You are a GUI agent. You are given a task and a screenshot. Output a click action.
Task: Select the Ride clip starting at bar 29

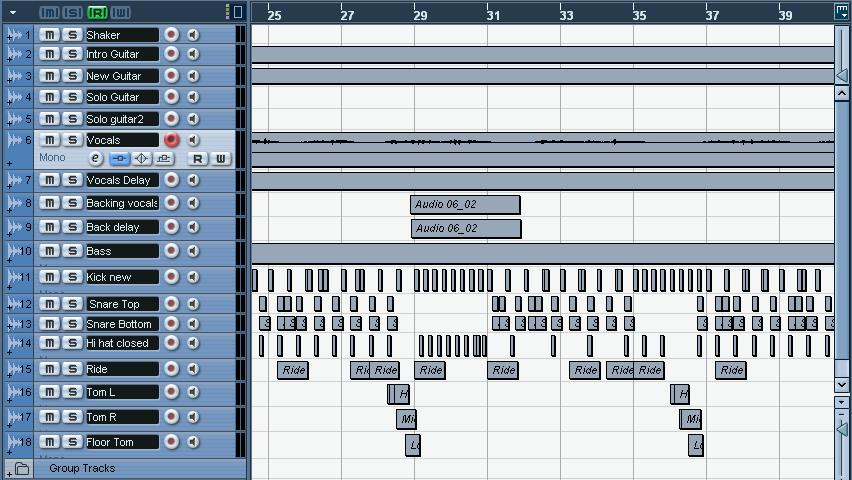tap(430, 370)
